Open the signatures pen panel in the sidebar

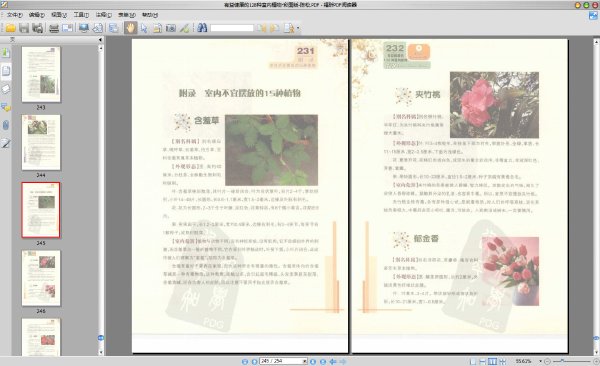point(6,144)
